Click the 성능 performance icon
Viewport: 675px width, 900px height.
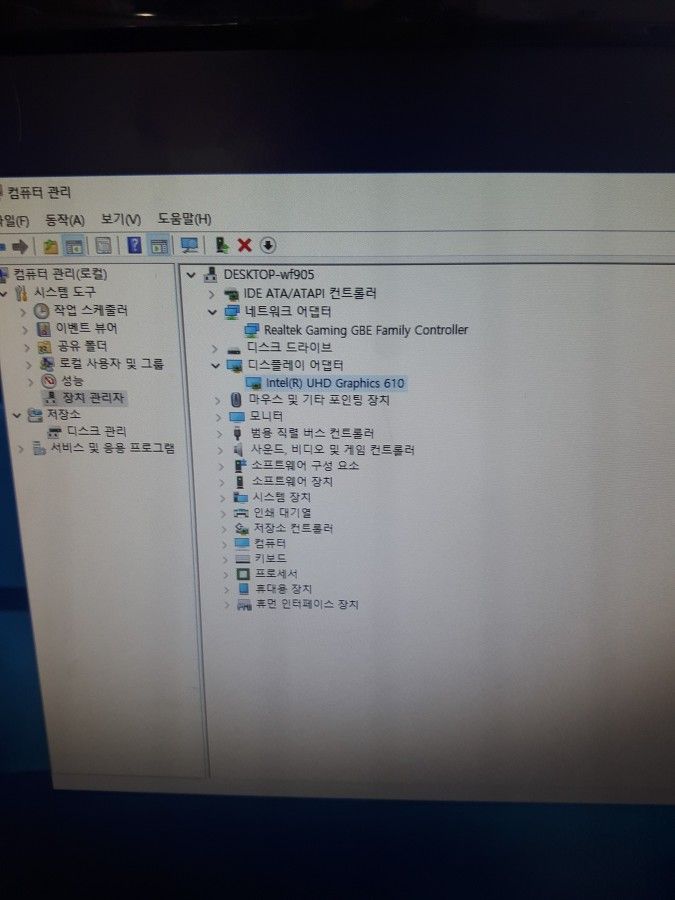(x=49, y=381)
